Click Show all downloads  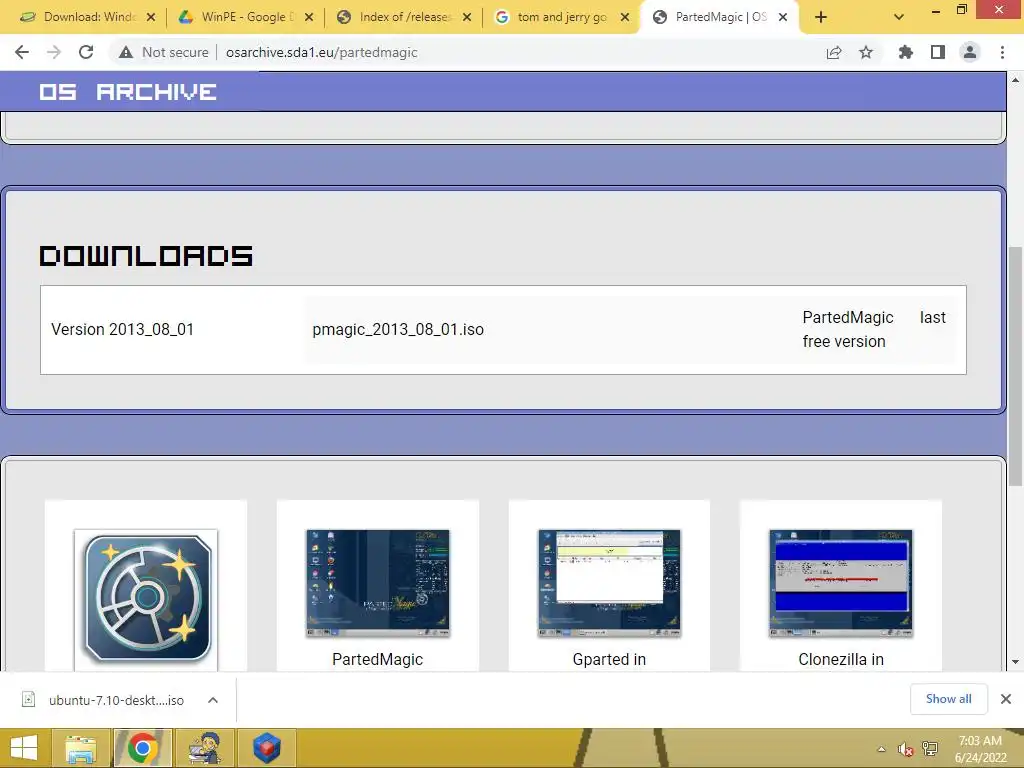click(948, 699)
